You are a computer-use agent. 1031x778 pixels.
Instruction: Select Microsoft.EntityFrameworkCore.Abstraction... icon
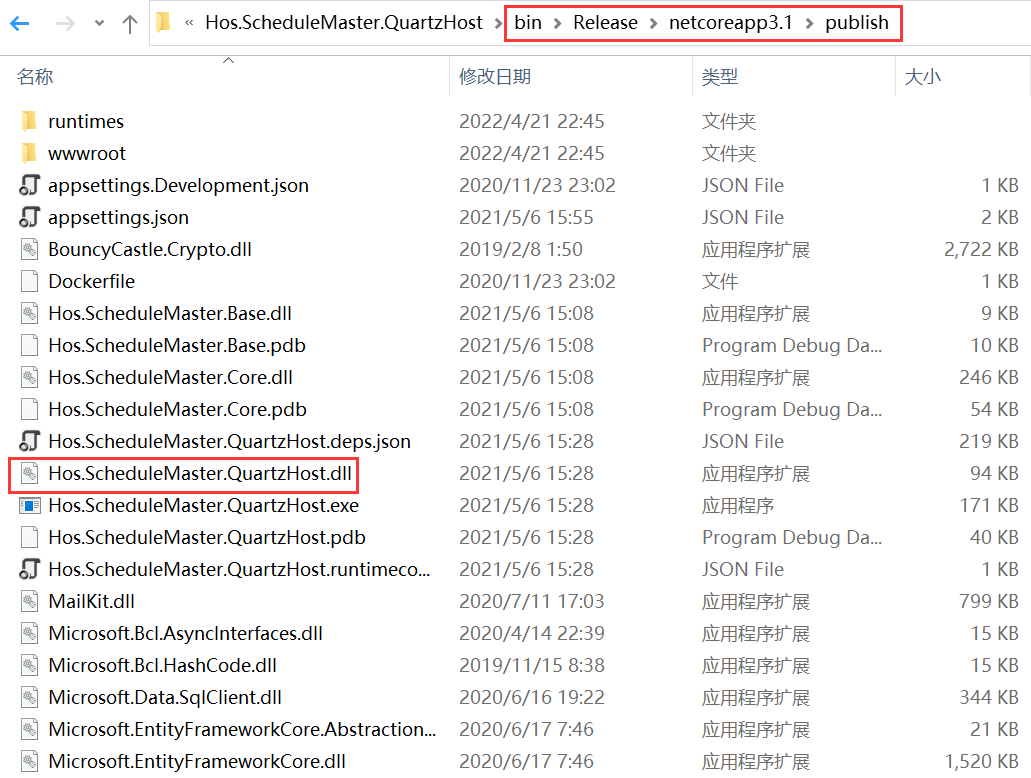point(30,729)
